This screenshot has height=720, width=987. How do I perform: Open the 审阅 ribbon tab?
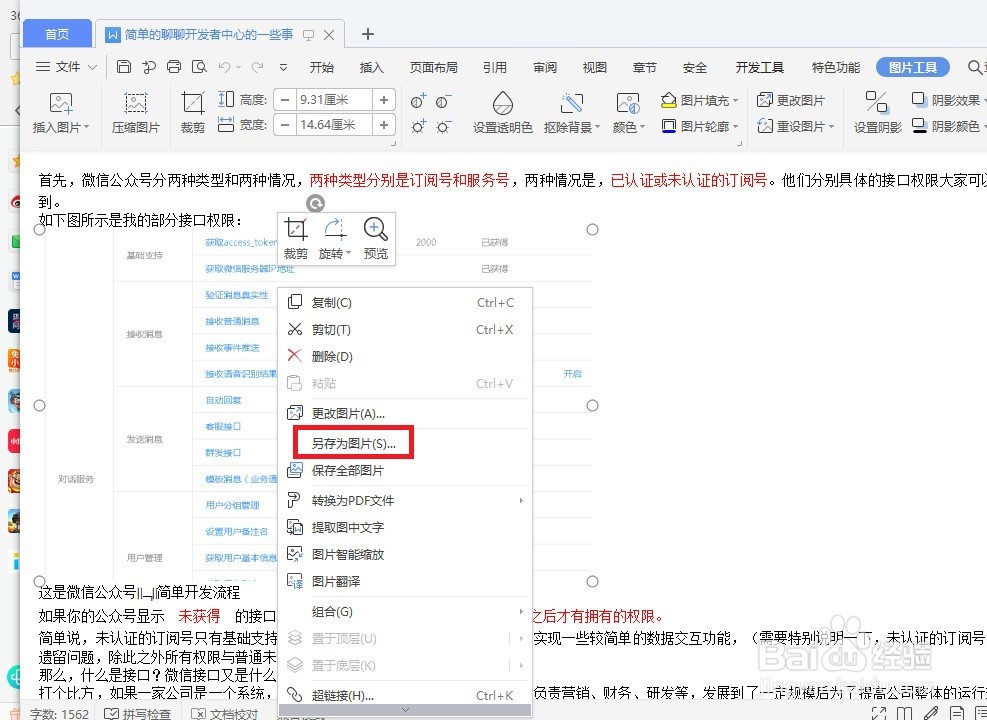[544, 67]
